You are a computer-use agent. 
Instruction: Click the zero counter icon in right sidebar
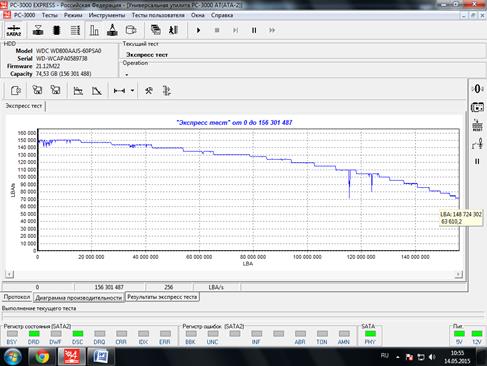pos(477,89)
